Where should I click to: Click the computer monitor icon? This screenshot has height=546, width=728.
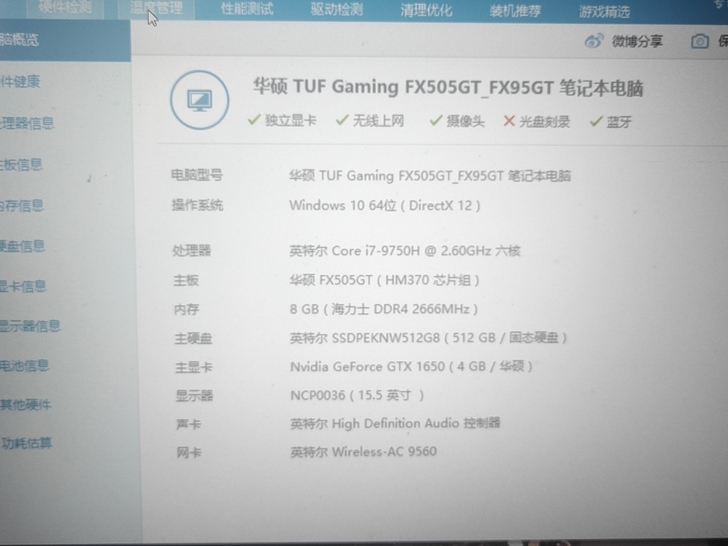click(200, 100)
